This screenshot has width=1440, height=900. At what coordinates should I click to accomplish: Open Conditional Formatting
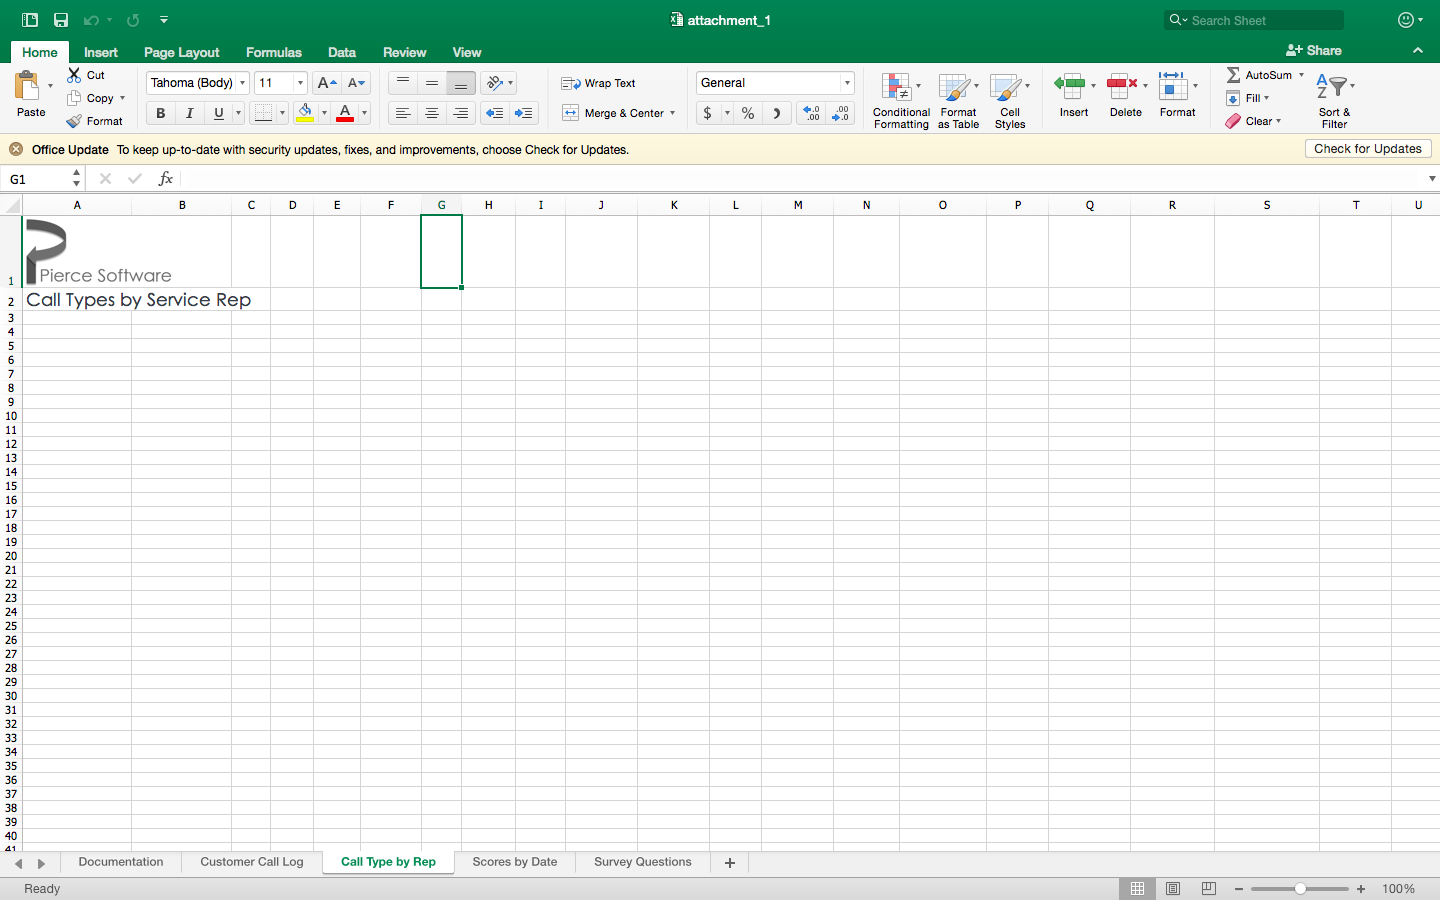click(x=901, y=100)
